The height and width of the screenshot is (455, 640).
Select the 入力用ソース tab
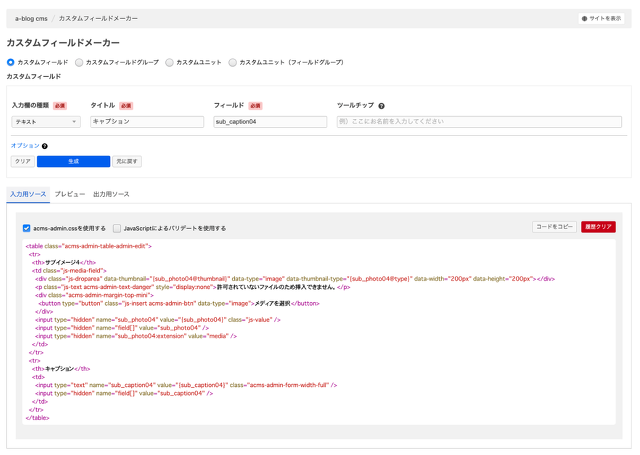point(27,193)
